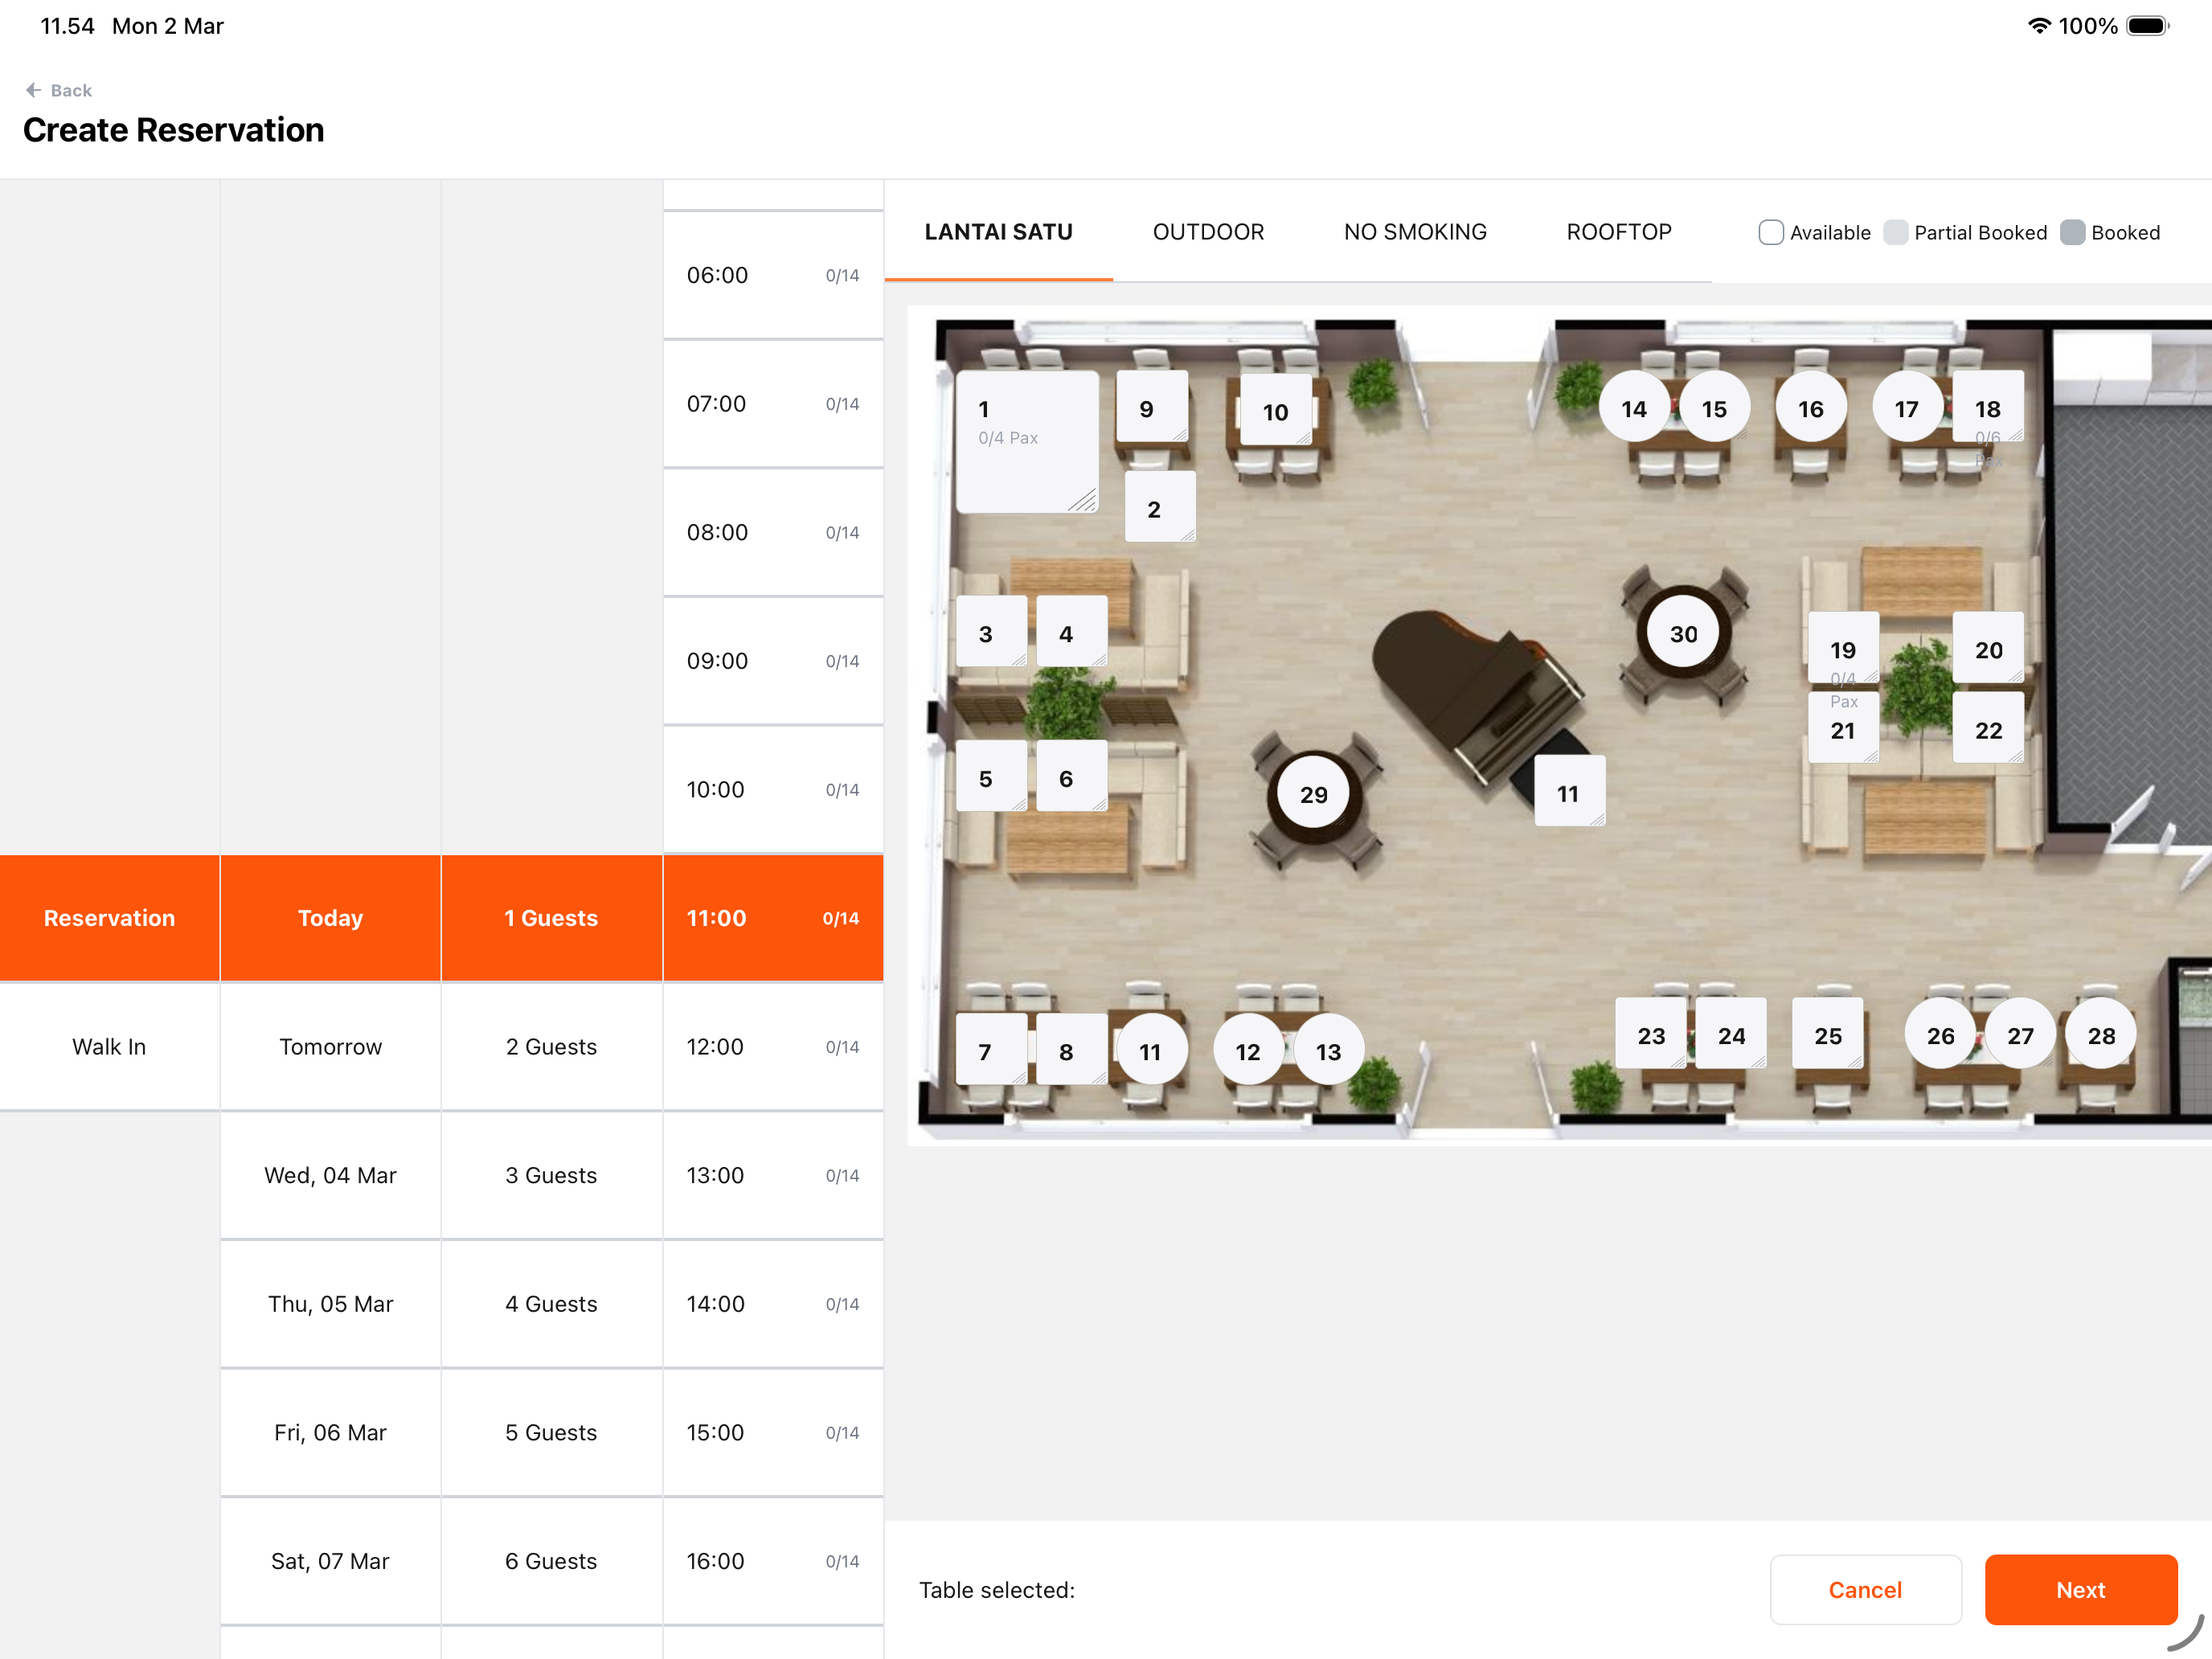2212x1659 pixels.
Task: Select table 10 on floor plan
Action: coord(1276,410)
